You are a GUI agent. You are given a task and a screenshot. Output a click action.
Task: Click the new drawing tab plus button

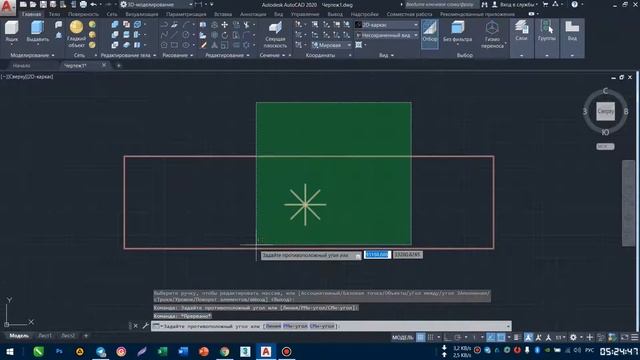(119, 65)
